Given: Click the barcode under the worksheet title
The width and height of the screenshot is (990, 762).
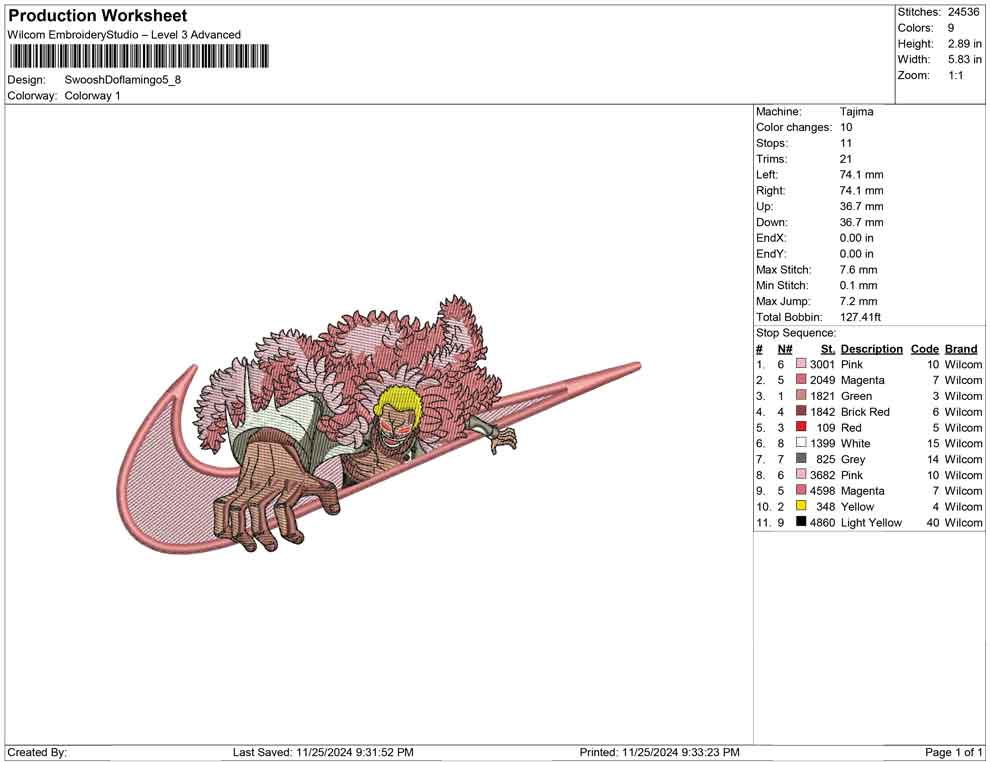Looking at the screenshot, I should [138, 56].
